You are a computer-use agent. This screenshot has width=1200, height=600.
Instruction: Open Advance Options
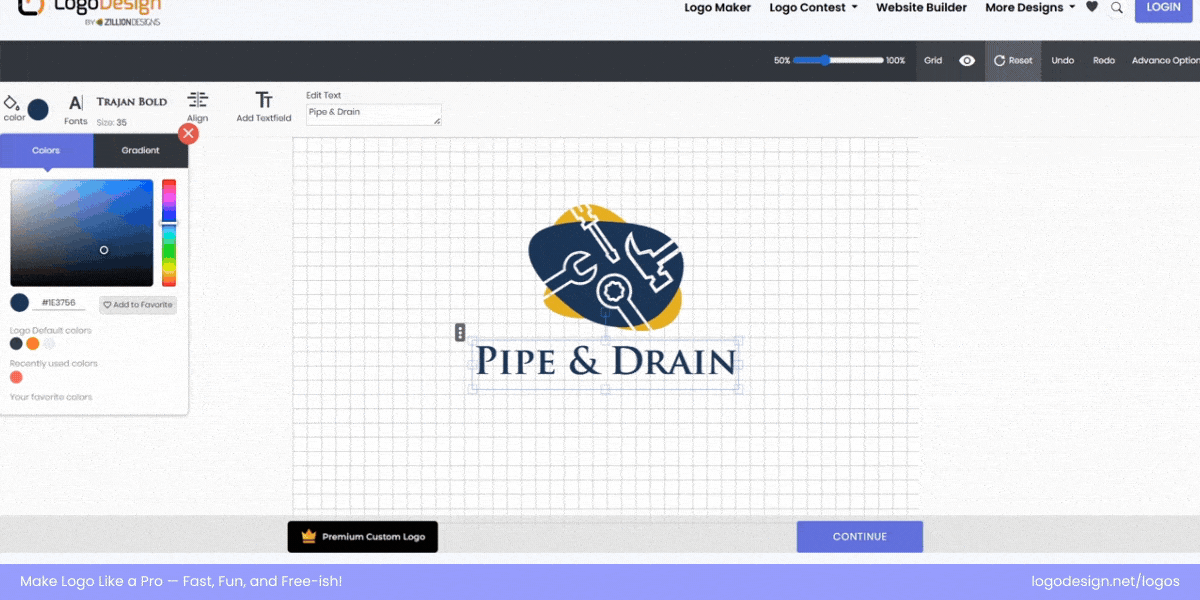click(1165, 61)
